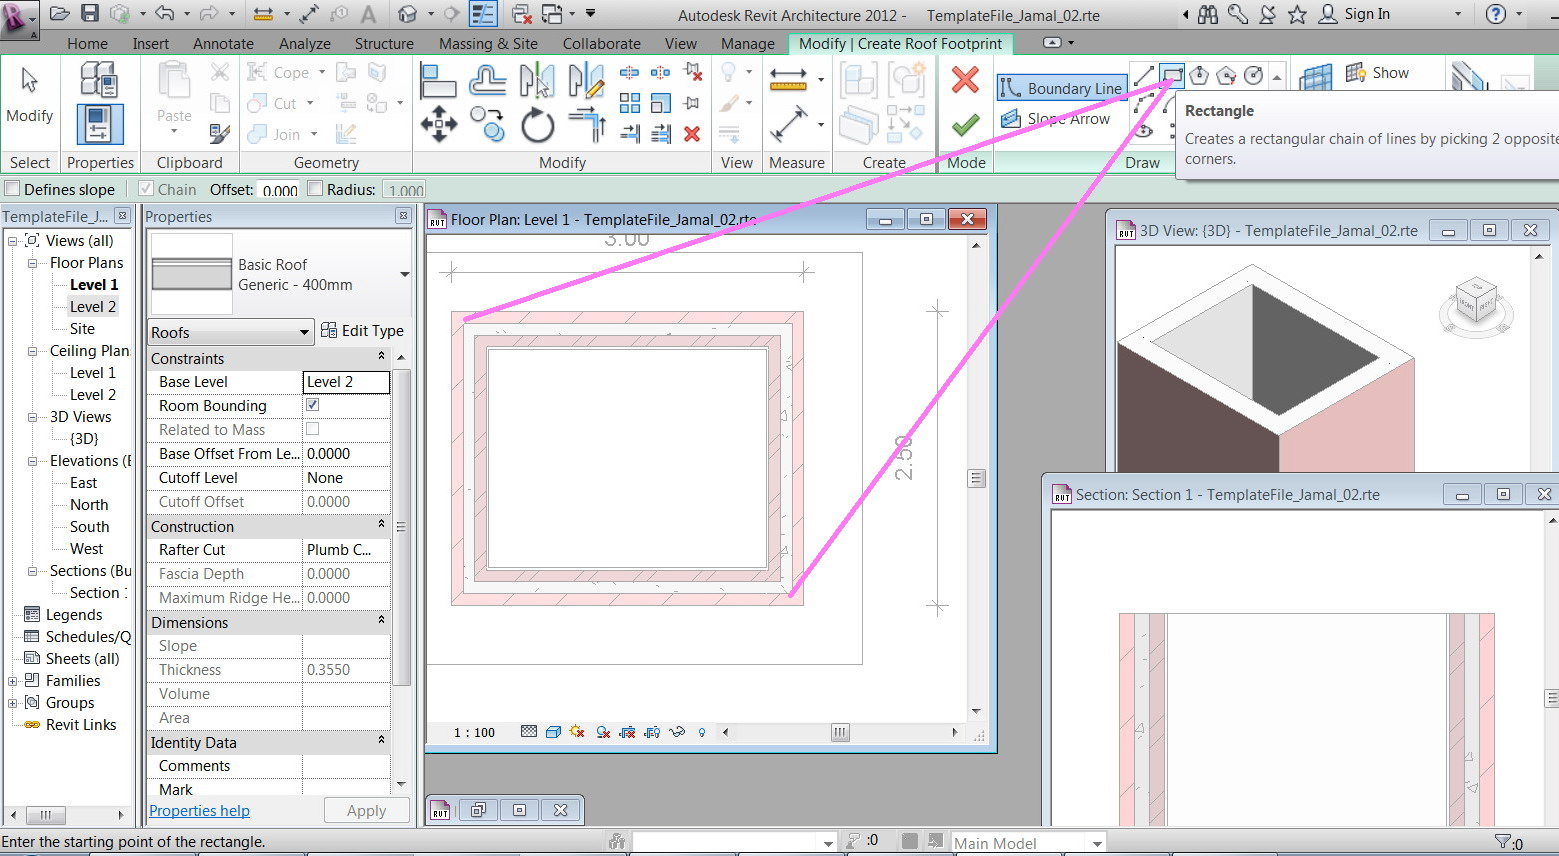Viewport: 1559px width, 856px height.
Task: Click the Open folder icon in quick access toolbar
Action: pyautogui.click(x=60, y=13)
